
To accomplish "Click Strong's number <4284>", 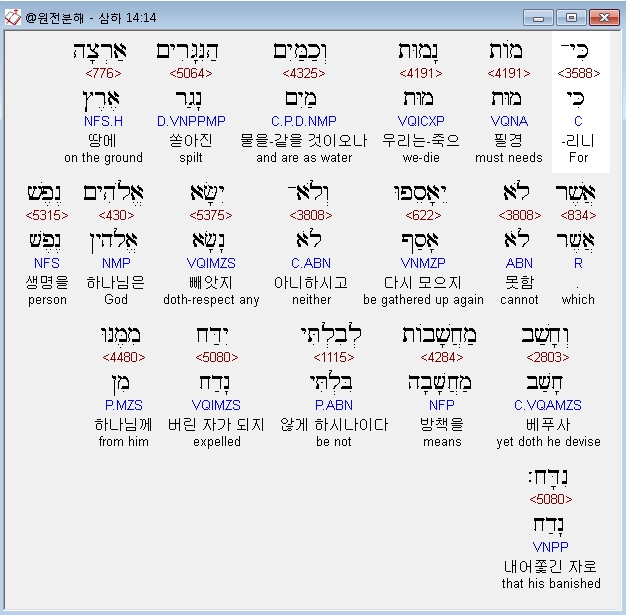I will click(x=442, y=357).
